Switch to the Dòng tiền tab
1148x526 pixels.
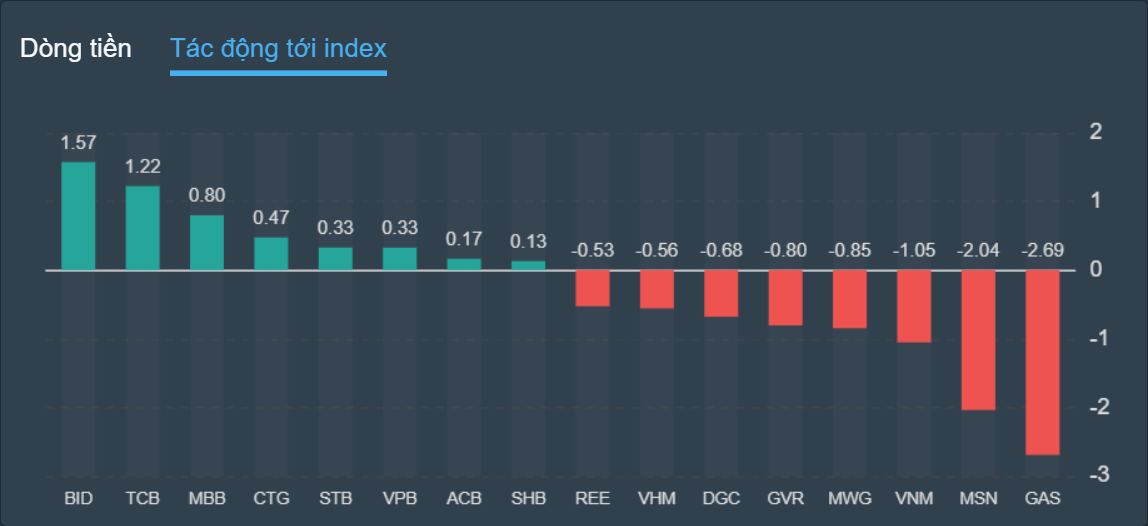[x=75, y=48]
